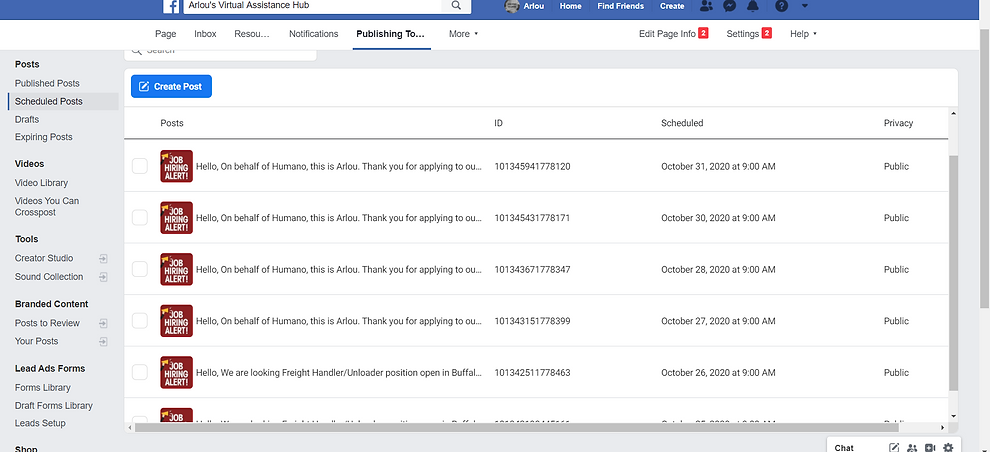Click the Facebook logo icon
The width and height of the screenshot is (990, 452).
pos(171,6)
